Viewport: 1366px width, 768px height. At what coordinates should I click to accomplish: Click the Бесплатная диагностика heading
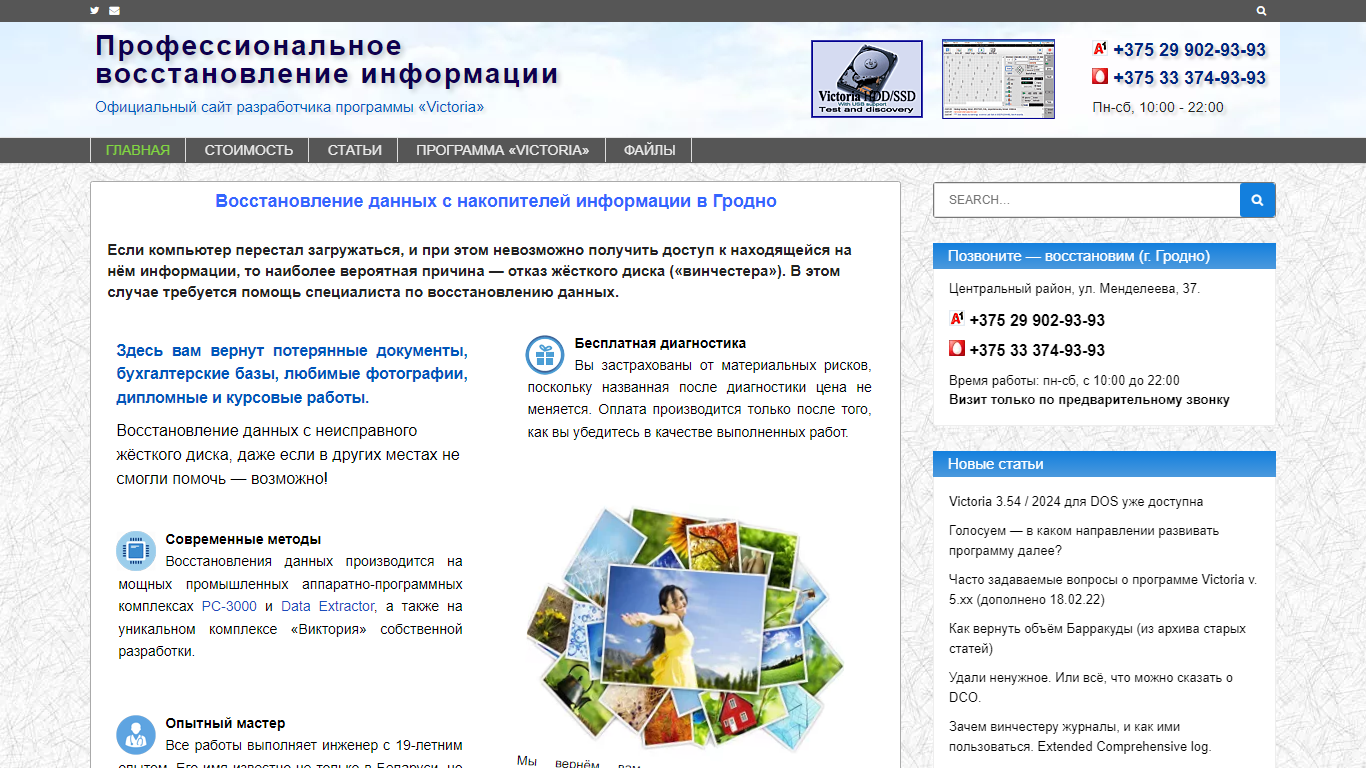point(660,343)
